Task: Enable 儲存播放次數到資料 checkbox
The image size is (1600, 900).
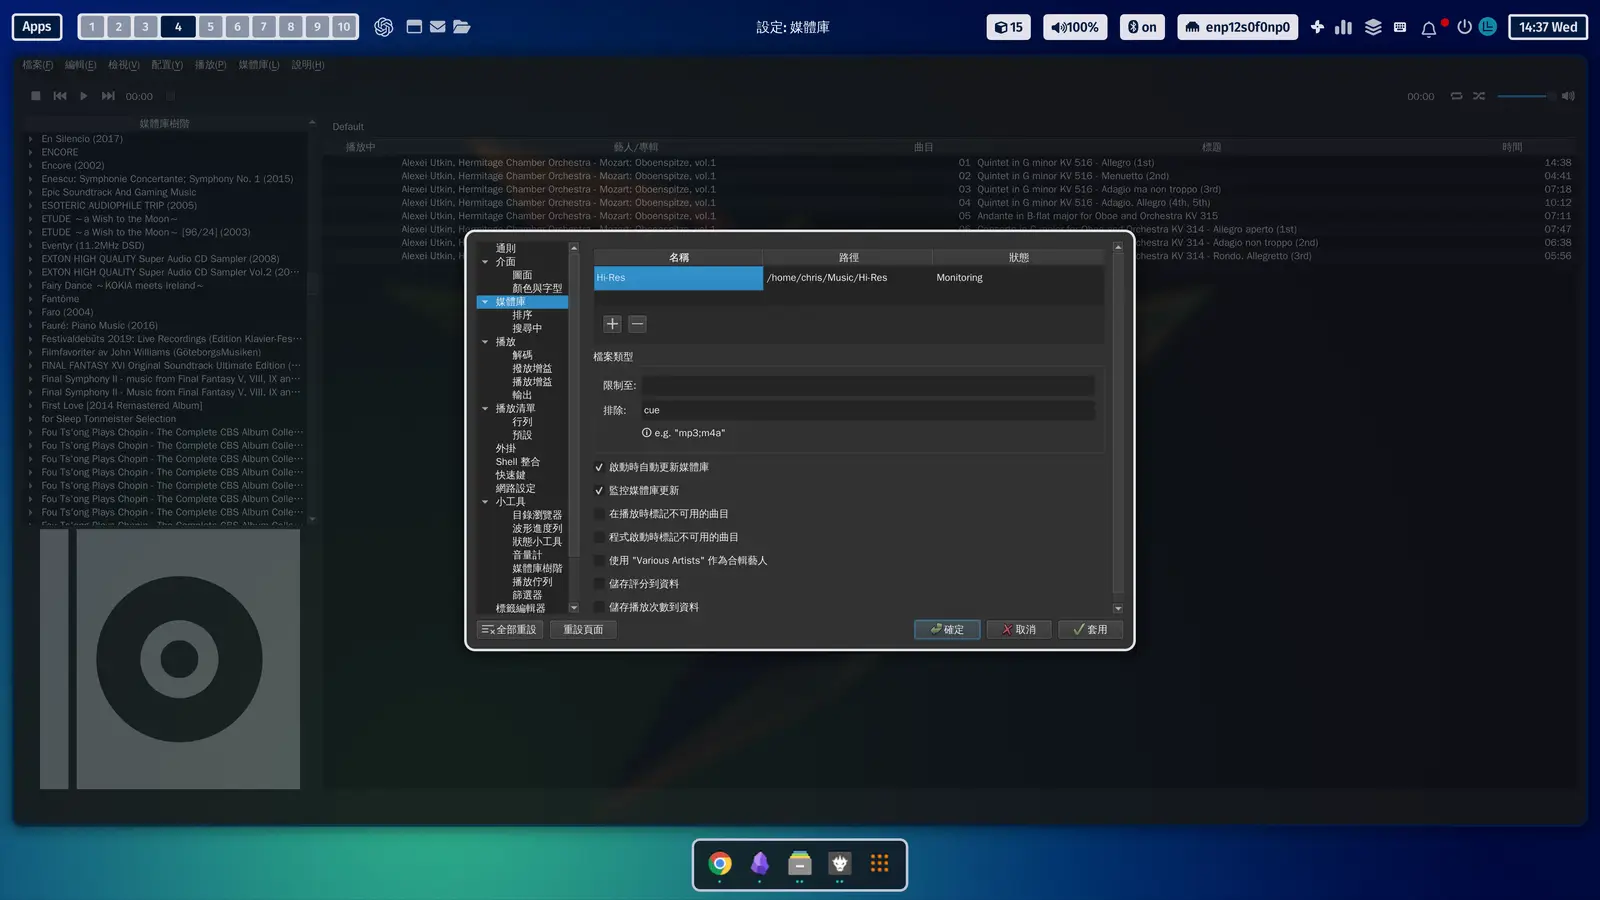Action: coord(599,607)
